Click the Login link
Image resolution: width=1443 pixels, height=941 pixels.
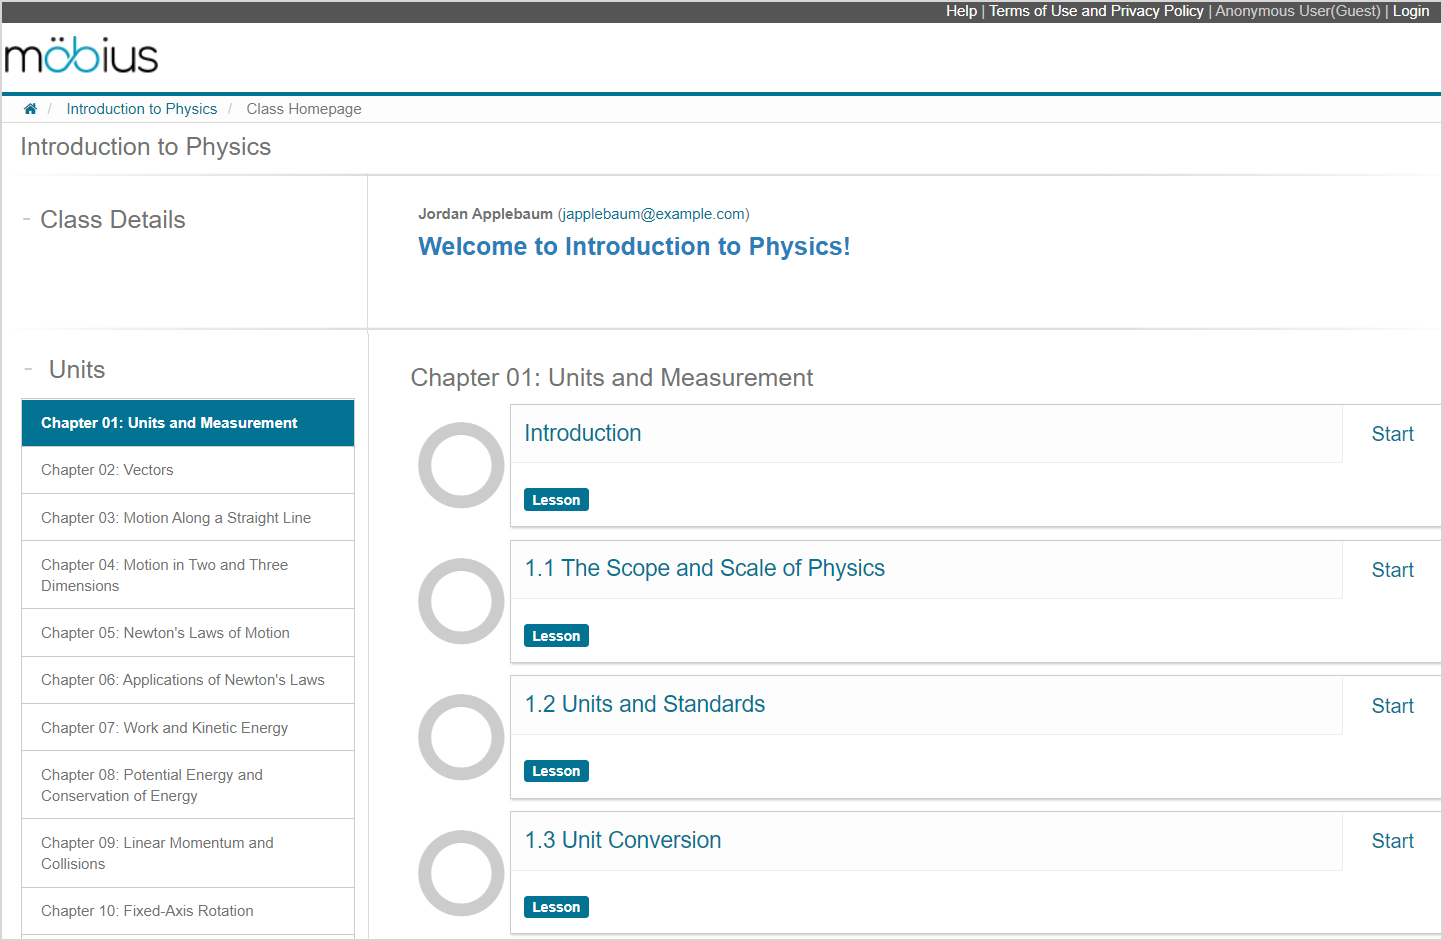coord(1410,11)
